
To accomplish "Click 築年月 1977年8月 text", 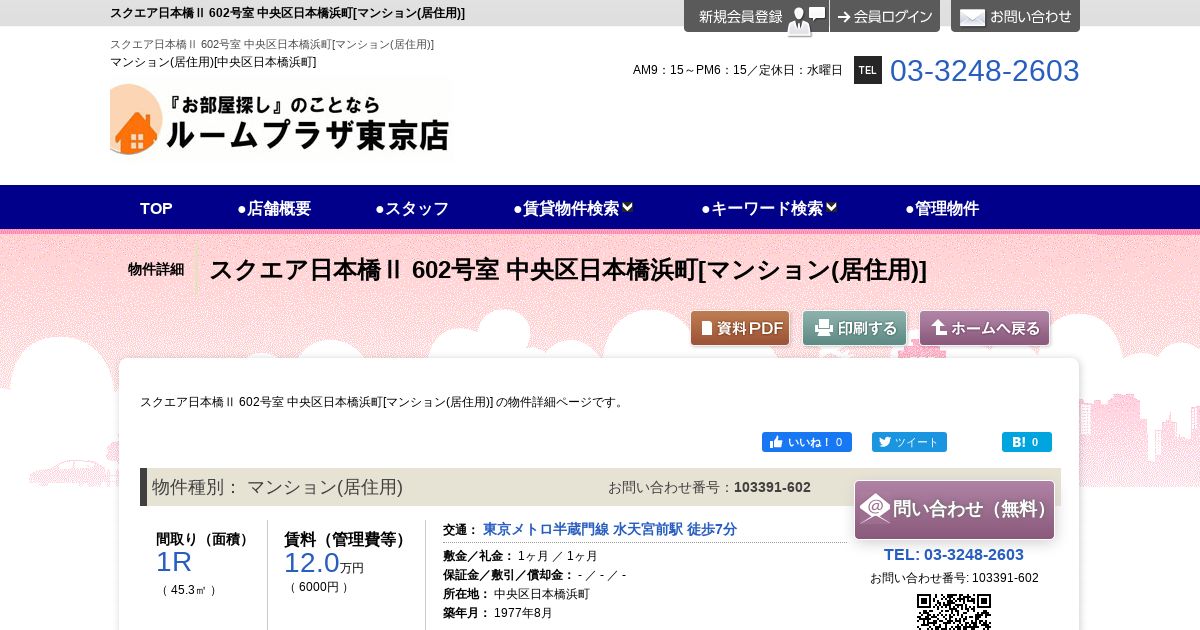I will tap(498, 613).
